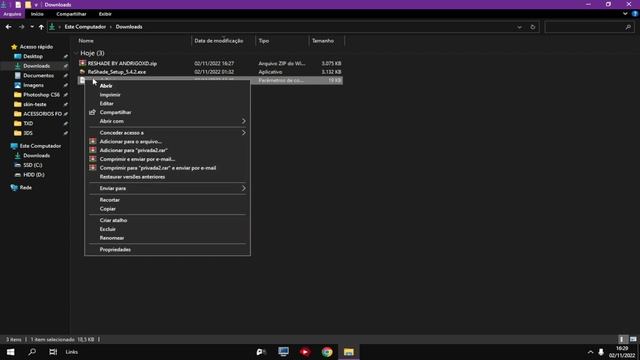Expand the ribbon with the chevron
The image size is (640, 360).
(x=625, y=13)
